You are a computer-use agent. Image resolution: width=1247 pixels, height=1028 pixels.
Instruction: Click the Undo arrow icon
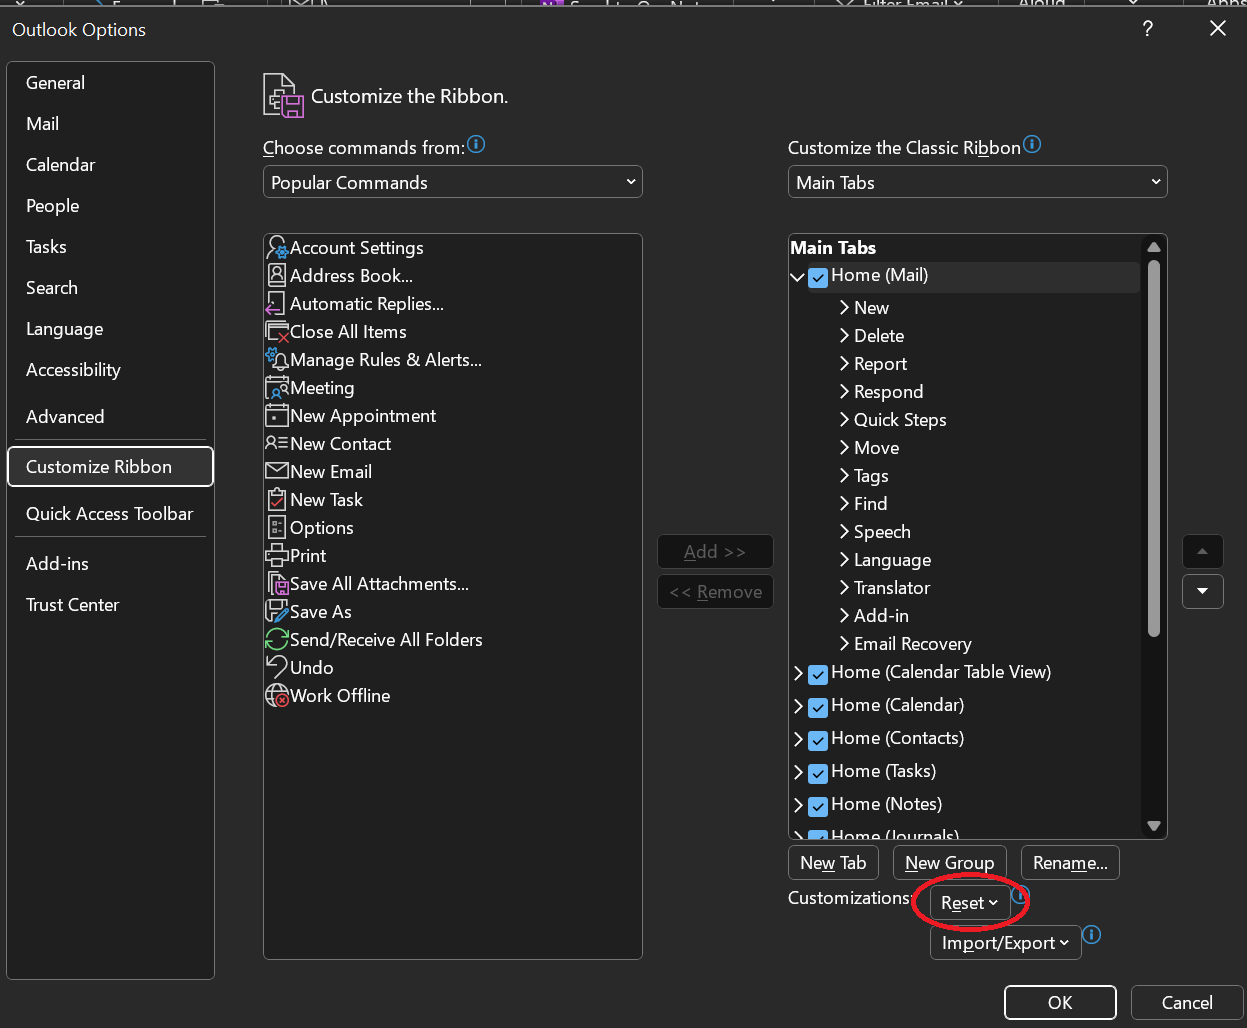pyautogui.click(x=277, y=666)
